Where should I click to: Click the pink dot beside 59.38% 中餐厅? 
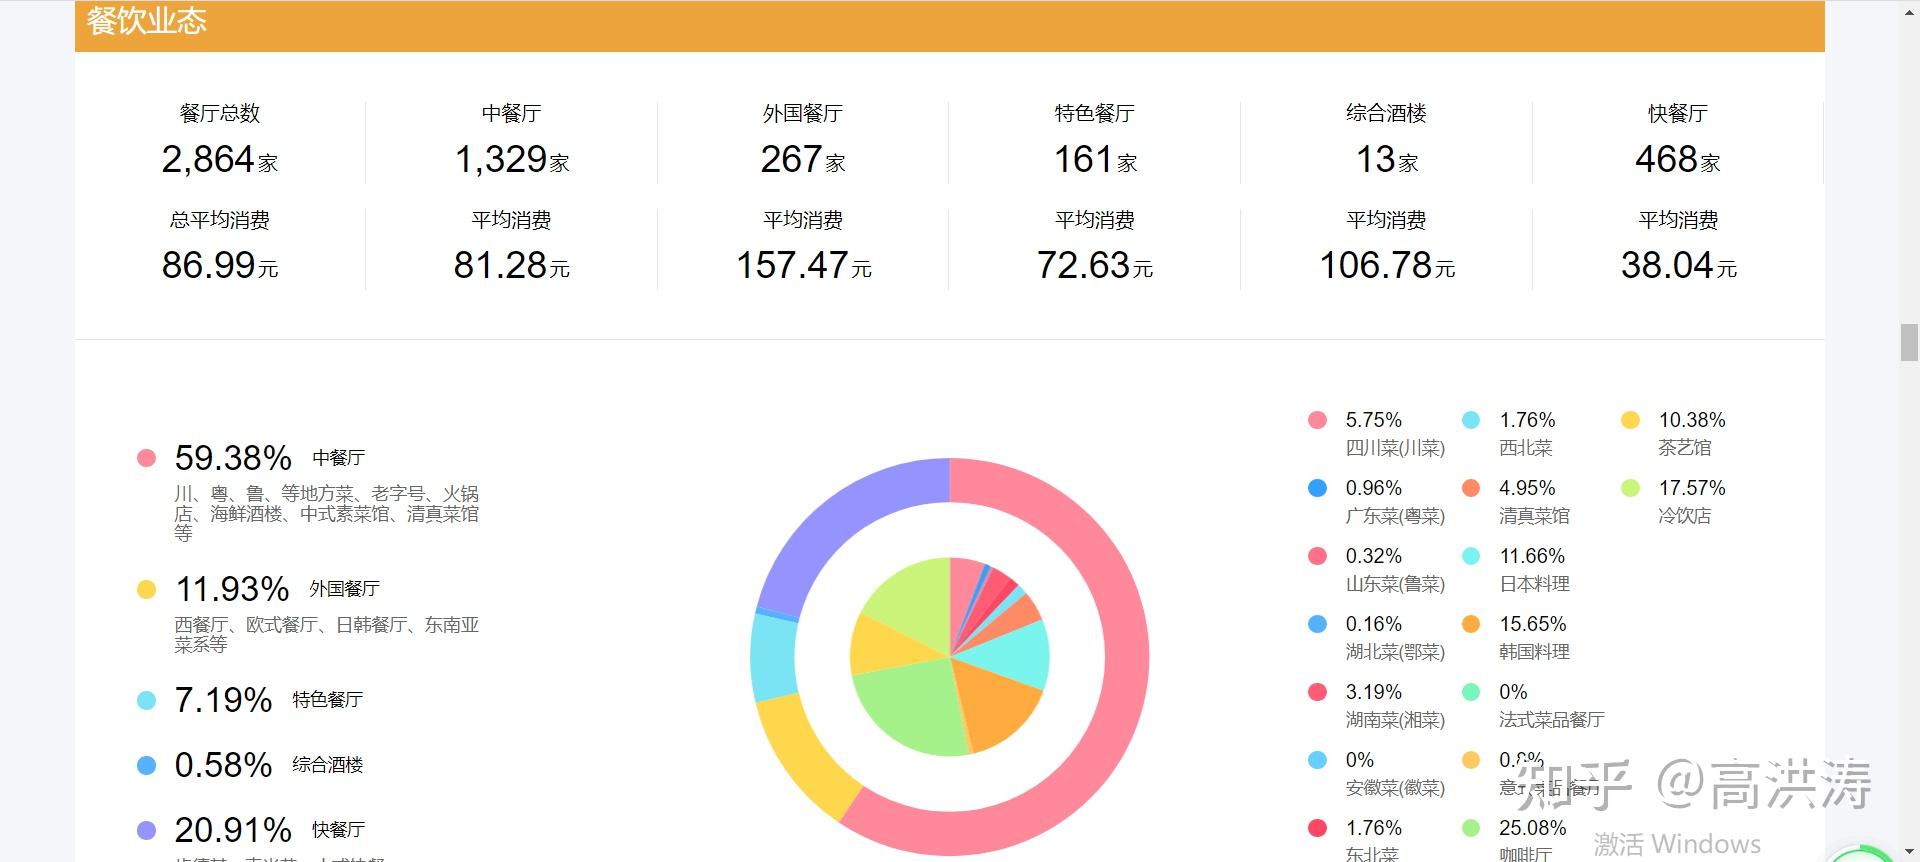pyautogui.click(x=146, y=458)
